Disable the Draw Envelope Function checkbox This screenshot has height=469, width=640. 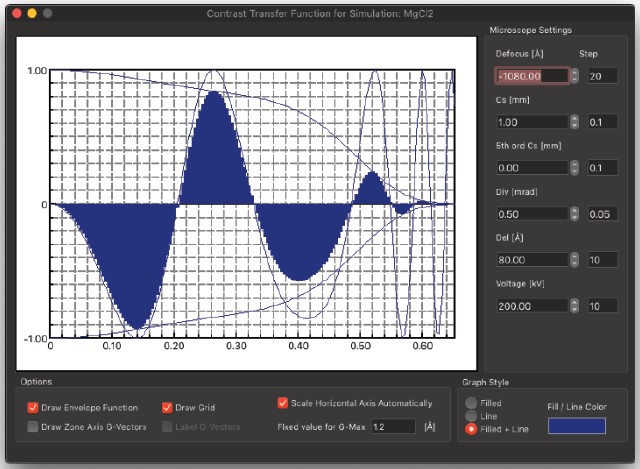[33, 407]
